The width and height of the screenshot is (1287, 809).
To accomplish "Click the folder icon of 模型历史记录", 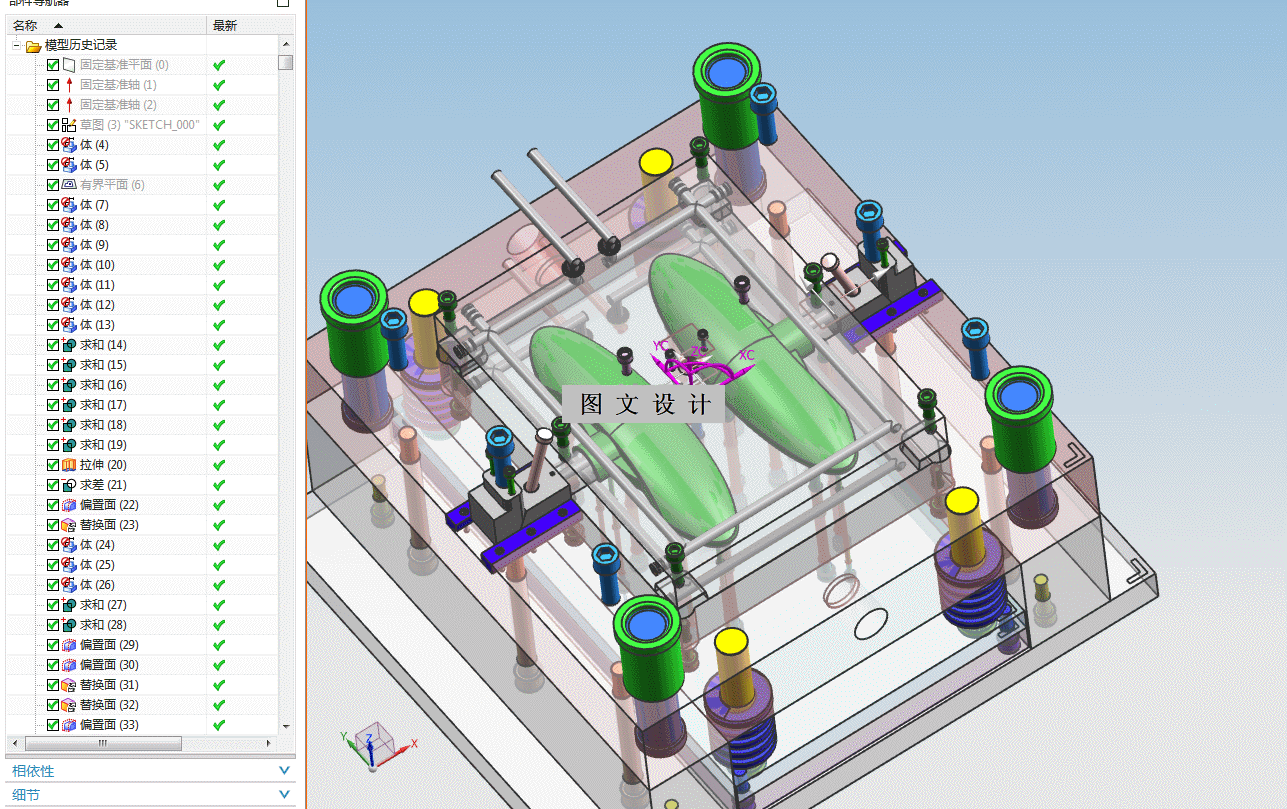I will tap(33, 45).
